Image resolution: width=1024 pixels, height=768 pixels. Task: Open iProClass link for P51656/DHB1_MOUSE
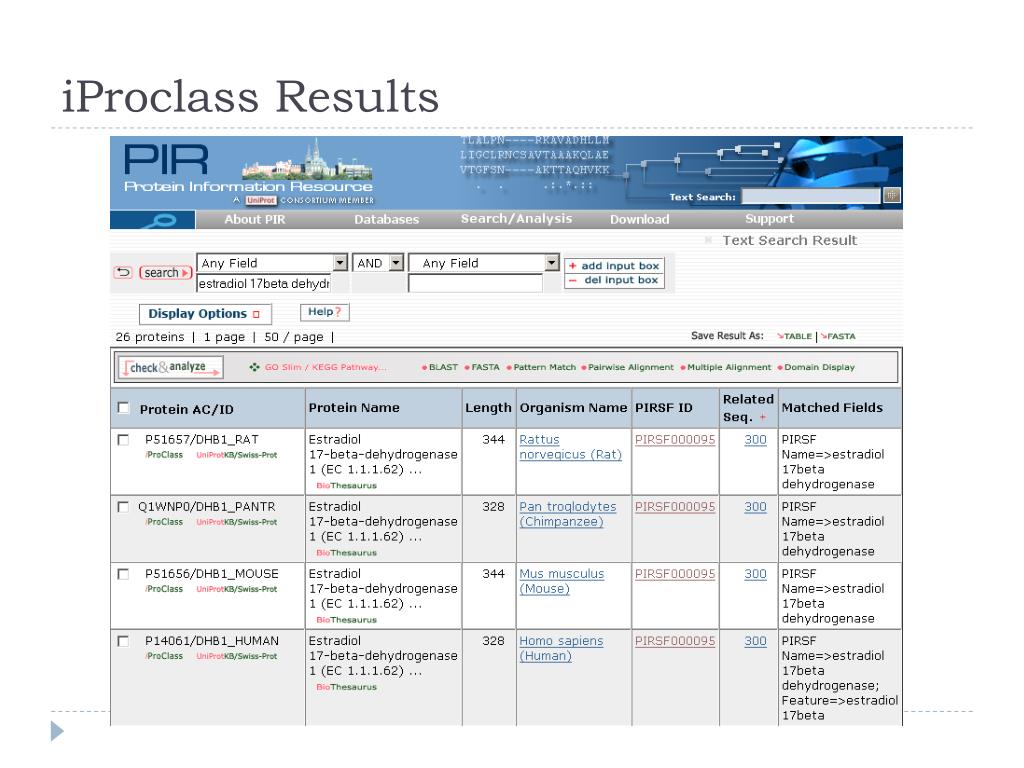coord(164,589)
